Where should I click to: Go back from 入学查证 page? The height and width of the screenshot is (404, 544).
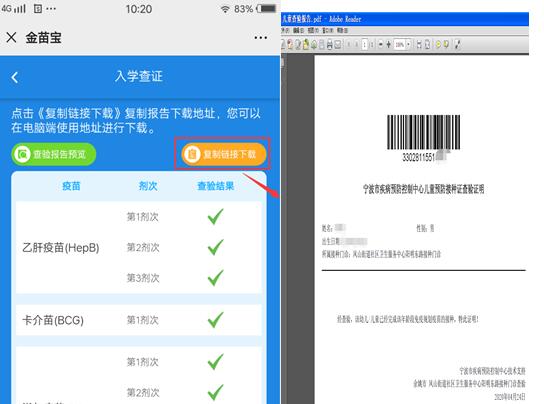coord(15,77)
